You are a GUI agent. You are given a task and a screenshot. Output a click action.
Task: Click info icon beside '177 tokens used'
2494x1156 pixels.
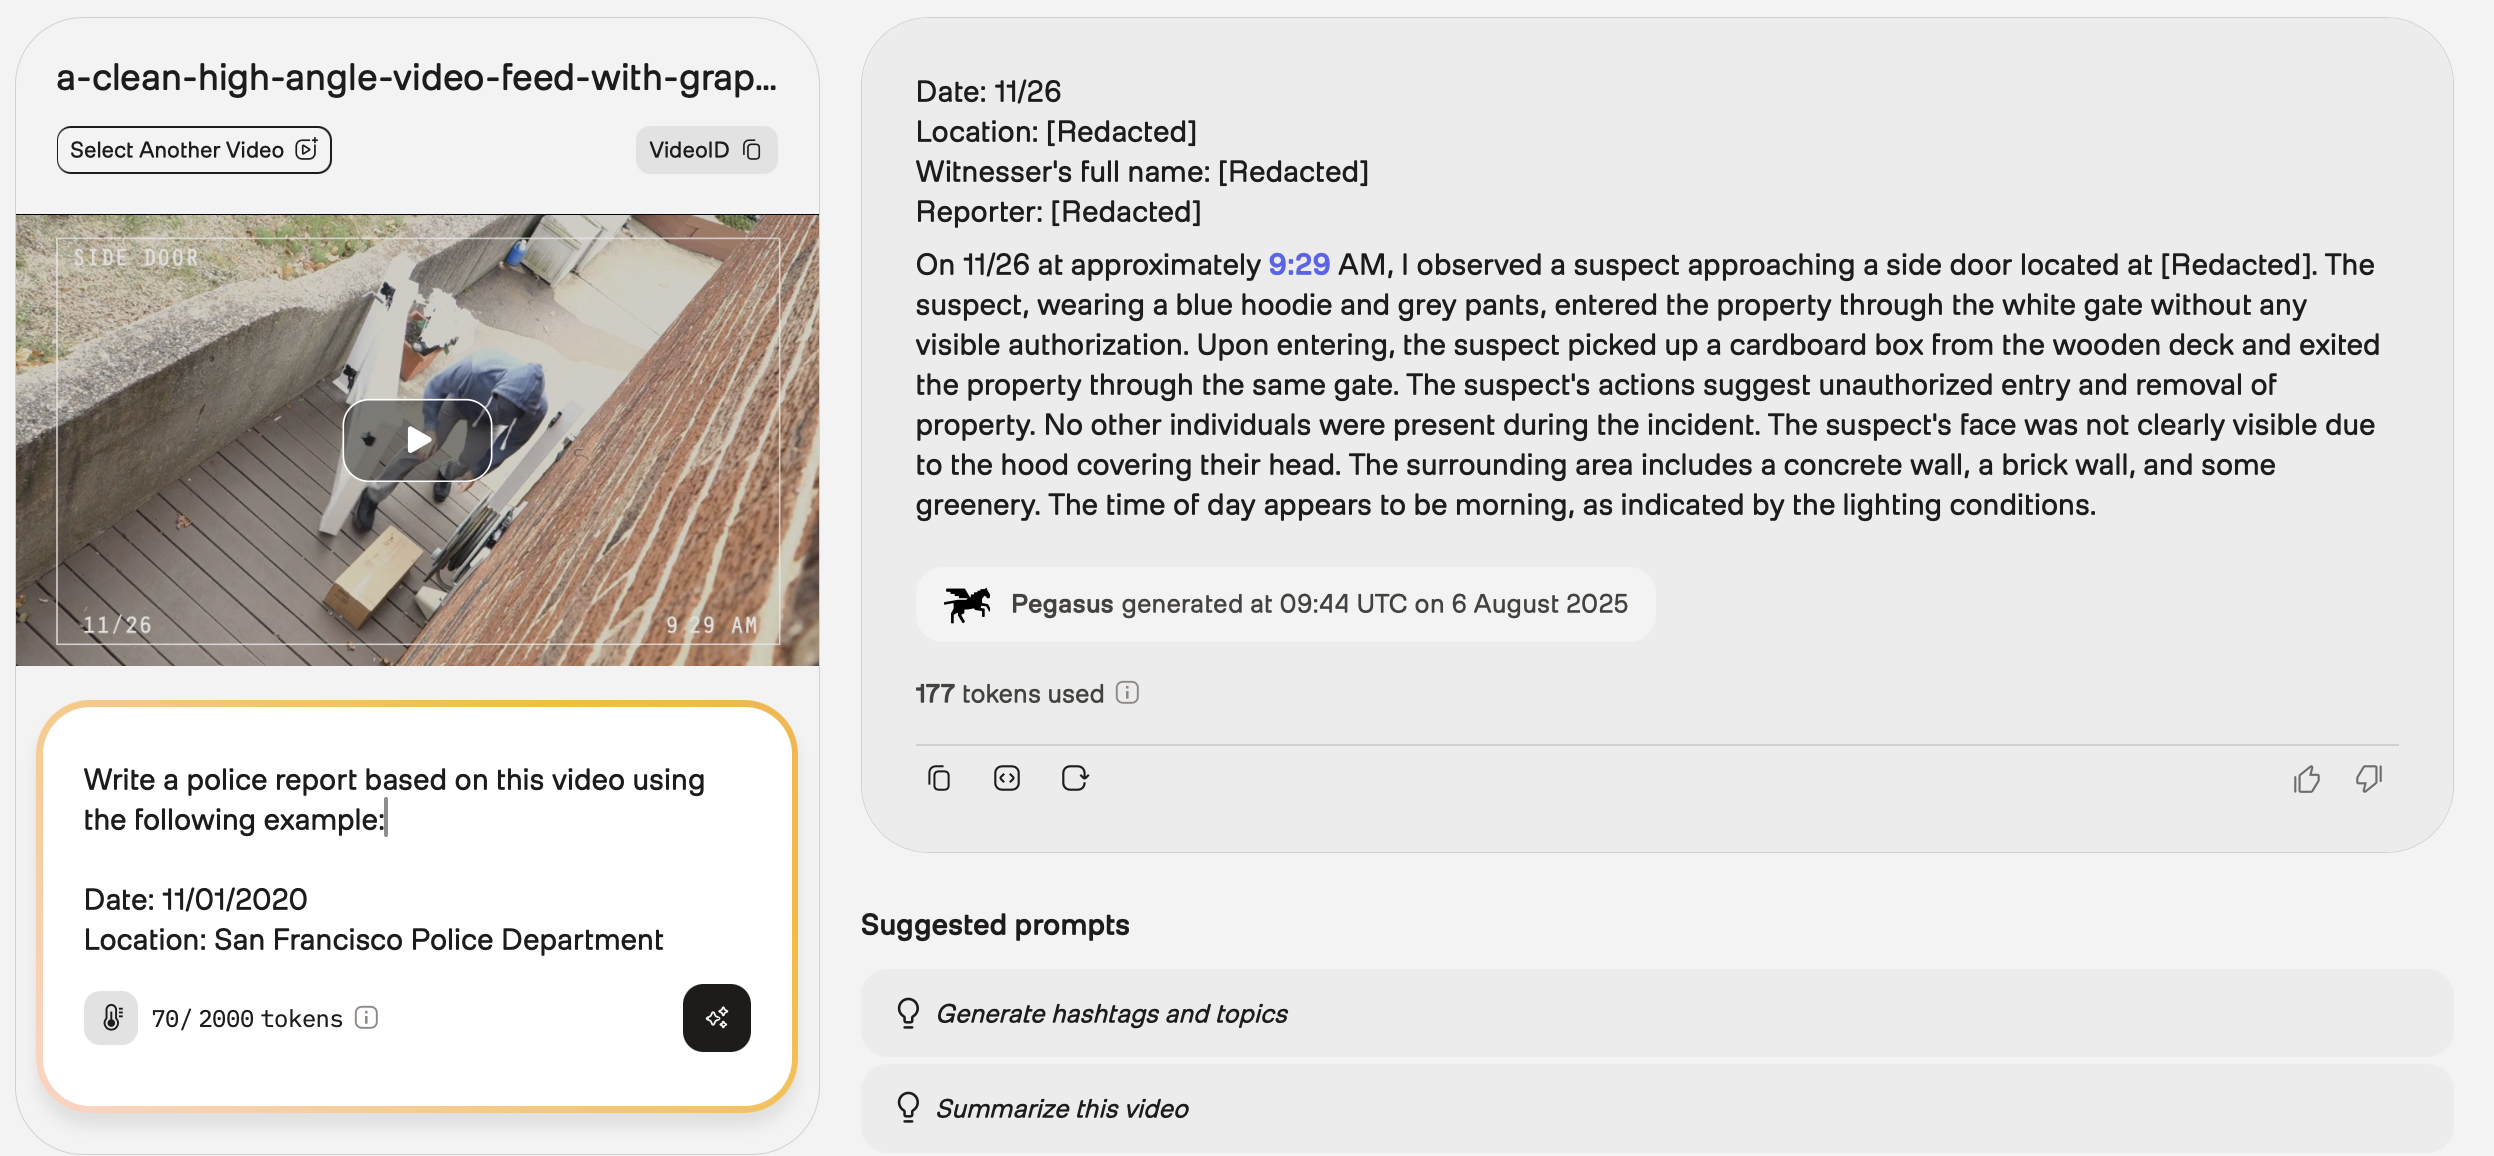1127,692
